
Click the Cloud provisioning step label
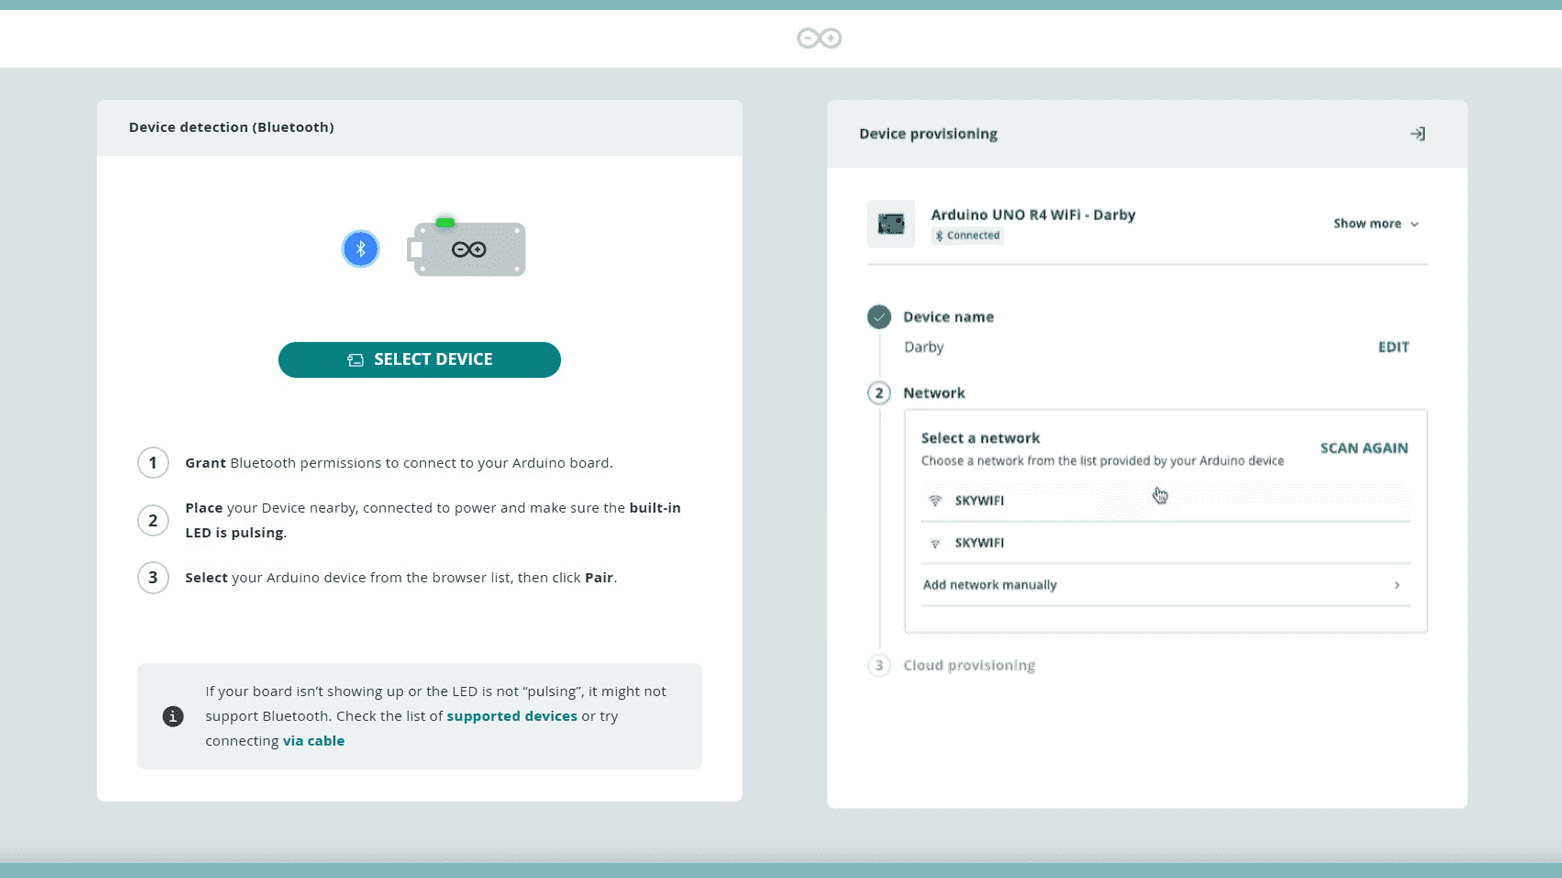point(969,665)
